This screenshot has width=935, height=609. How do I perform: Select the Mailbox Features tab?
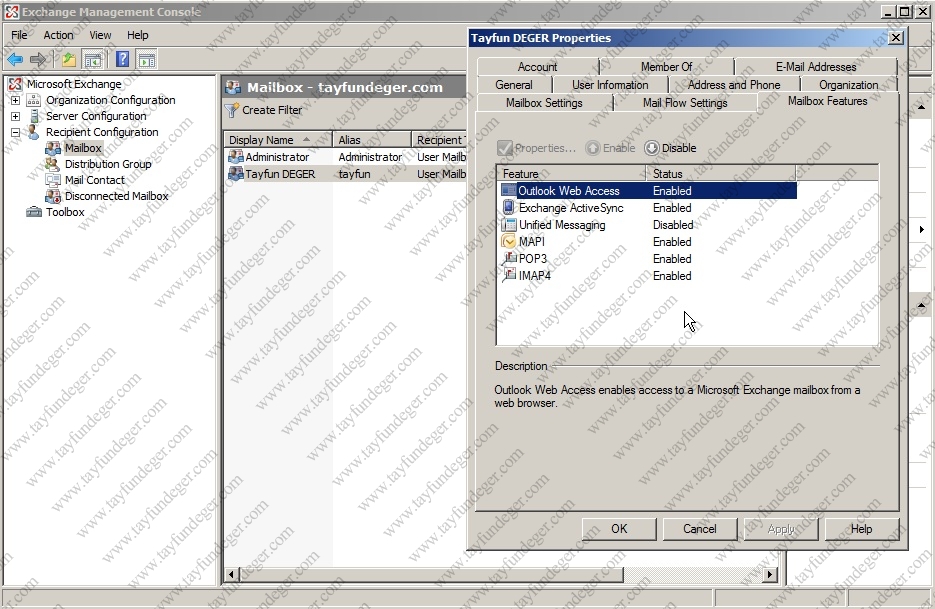click(x=828, y=101)
